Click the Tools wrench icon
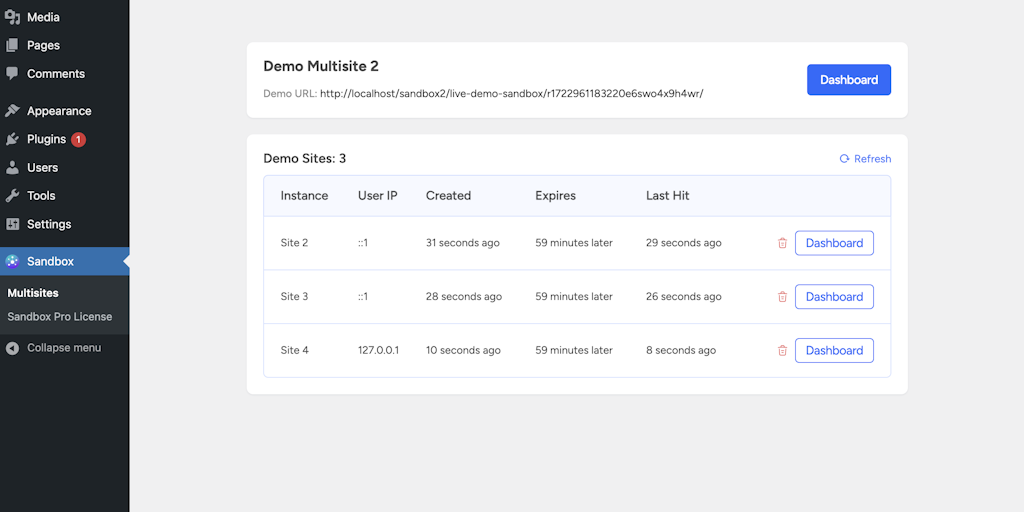Screen dimensions: 1024x512 [x=12, y=196]
